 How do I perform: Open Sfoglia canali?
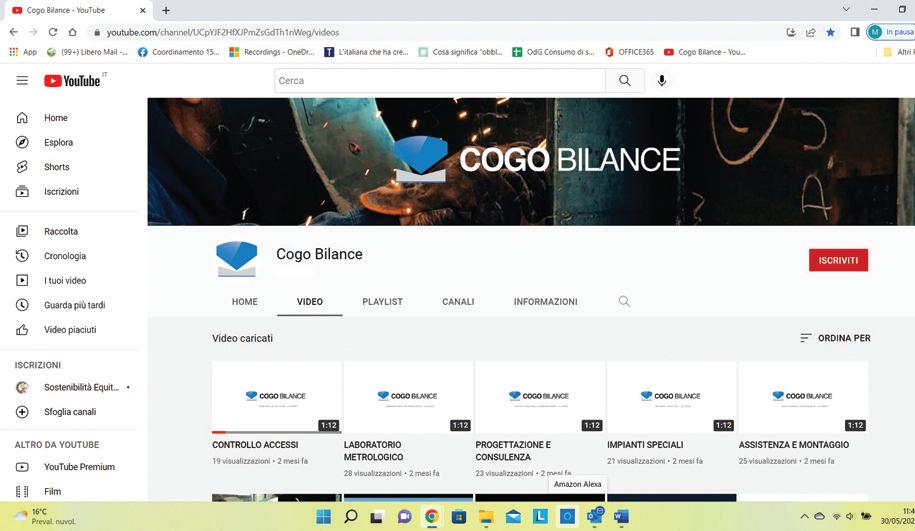click(x=70, y=412)
